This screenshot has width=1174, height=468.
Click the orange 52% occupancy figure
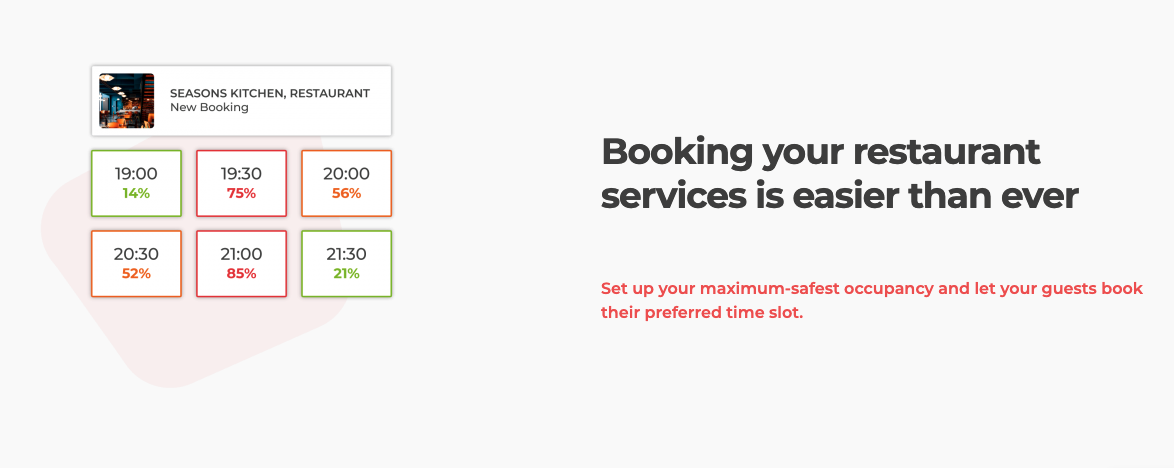[x=136, y=274]
